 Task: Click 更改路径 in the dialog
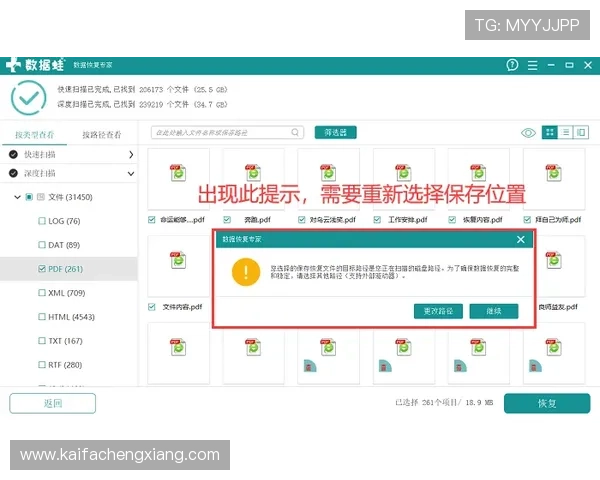pyautogui.click(x=438, y=311)
